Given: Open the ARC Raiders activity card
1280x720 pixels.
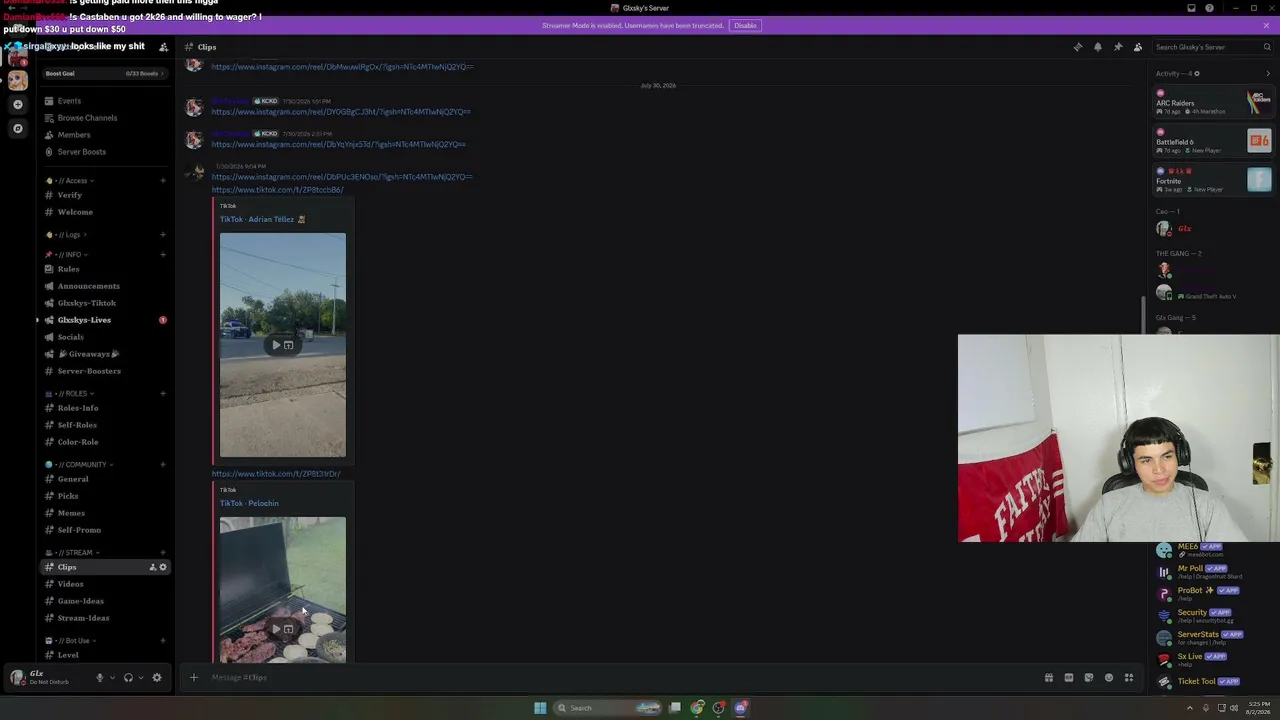Looking at the screenshot, I should tap(1213, 102).
